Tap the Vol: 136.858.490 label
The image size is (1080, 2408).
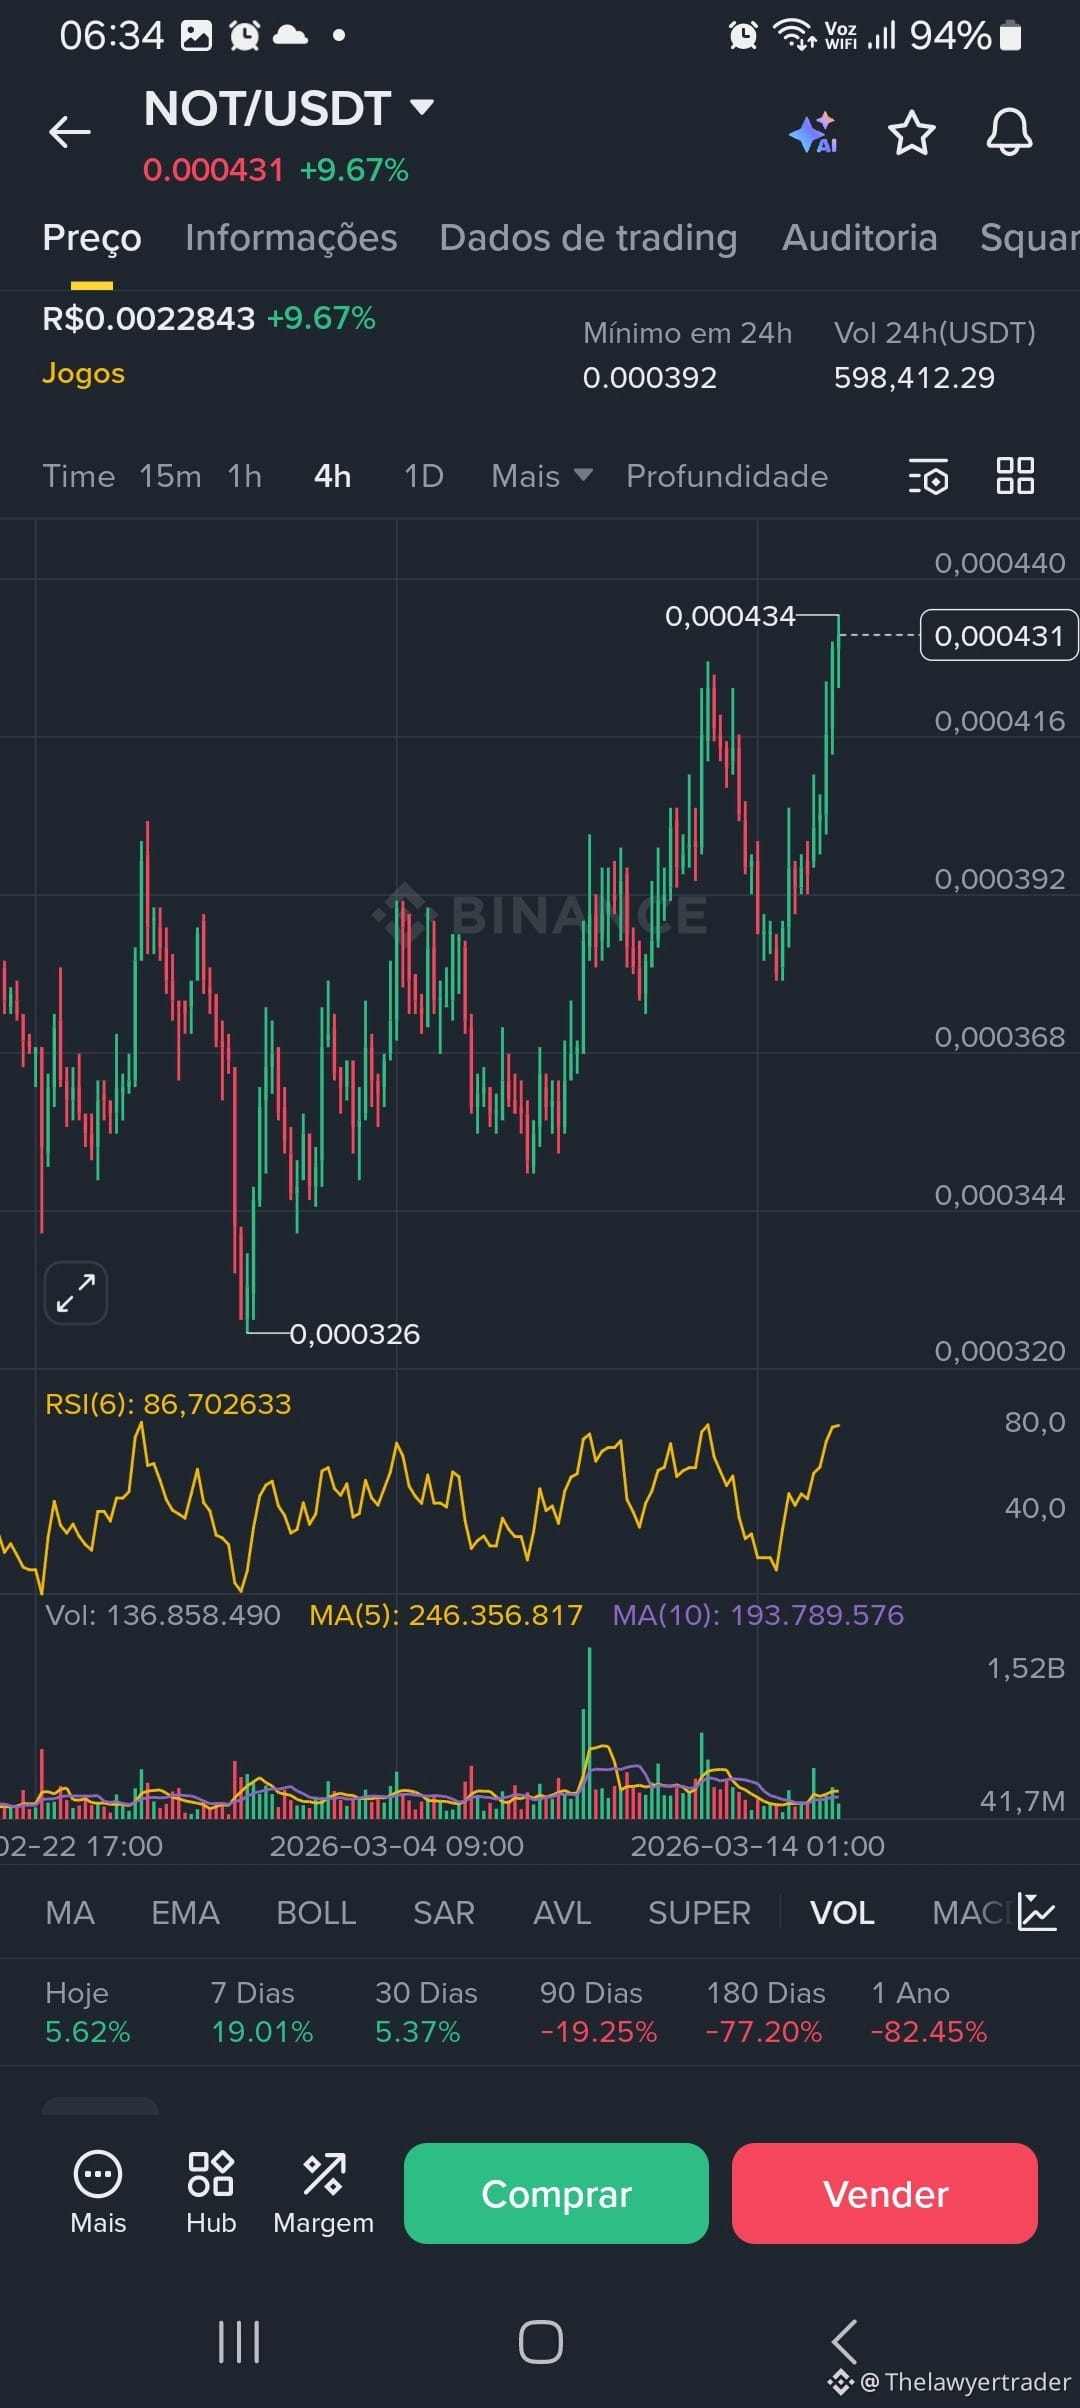click(163, 1615)
